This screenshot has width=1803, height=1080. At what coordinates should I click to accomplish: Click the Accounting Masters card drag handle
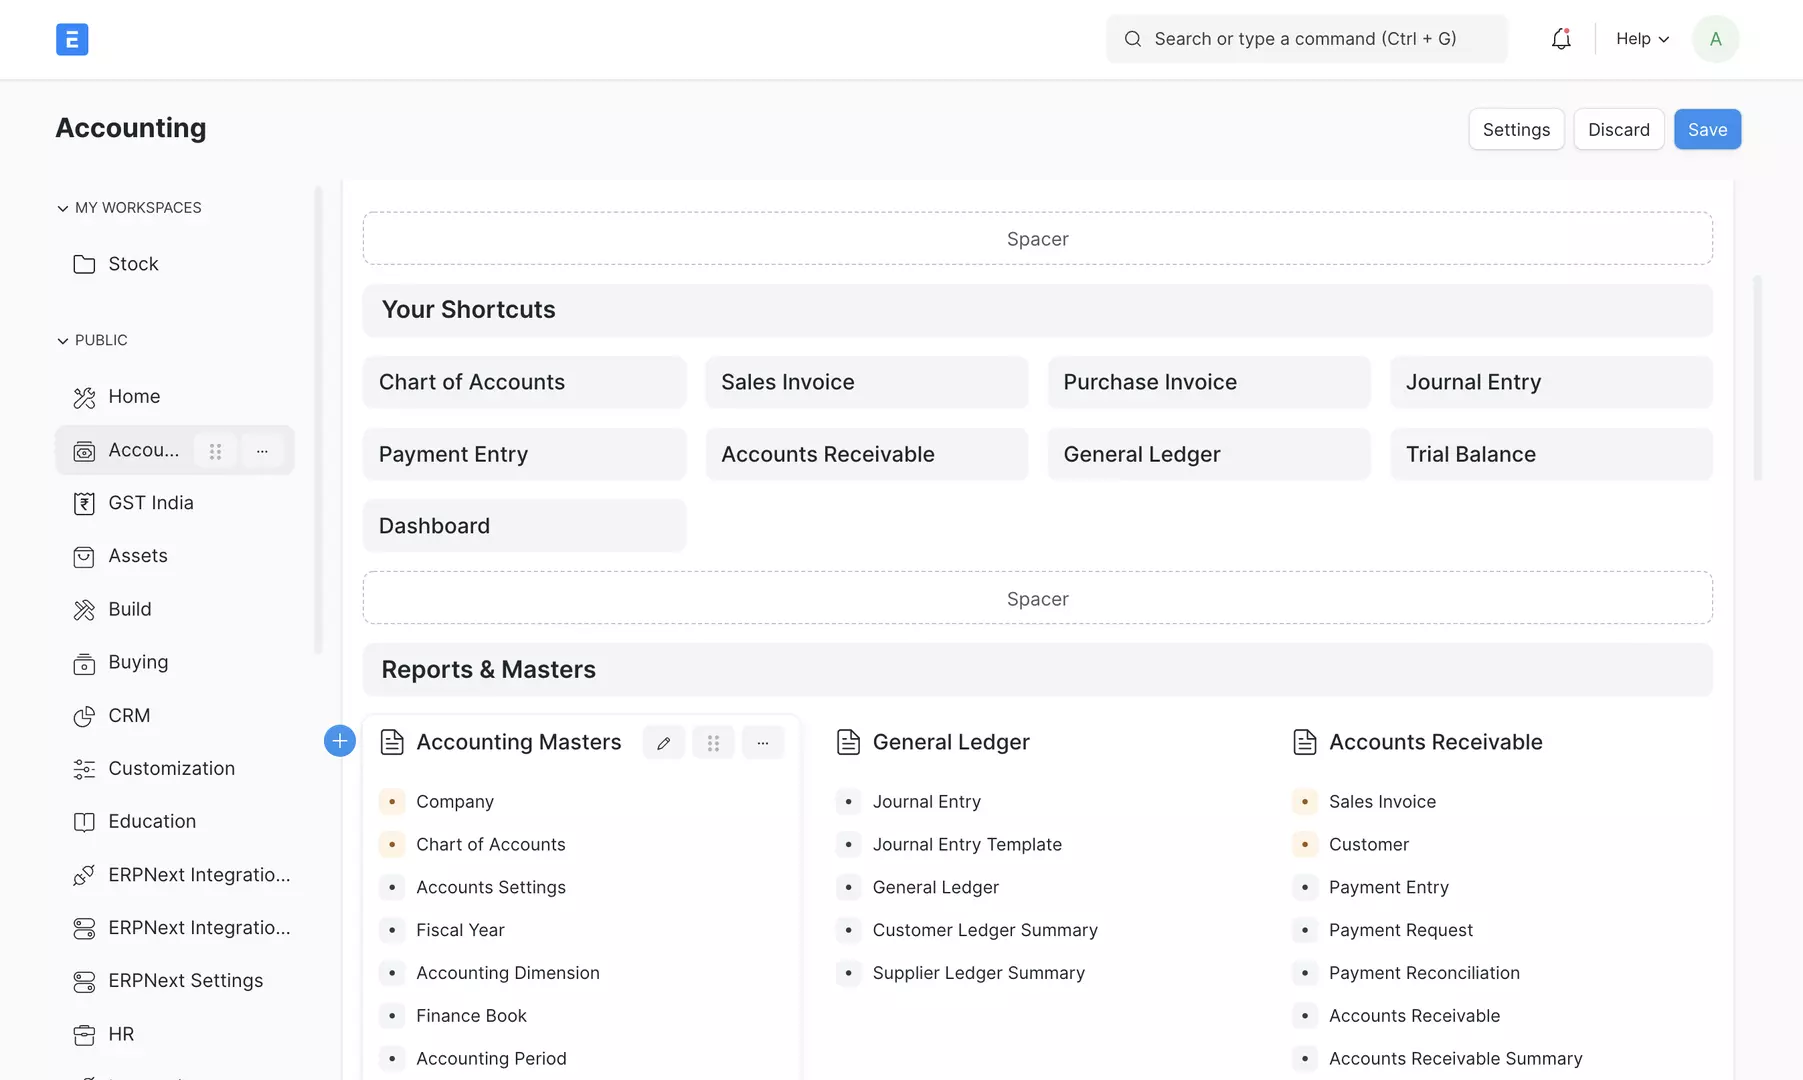click(713, 743)
